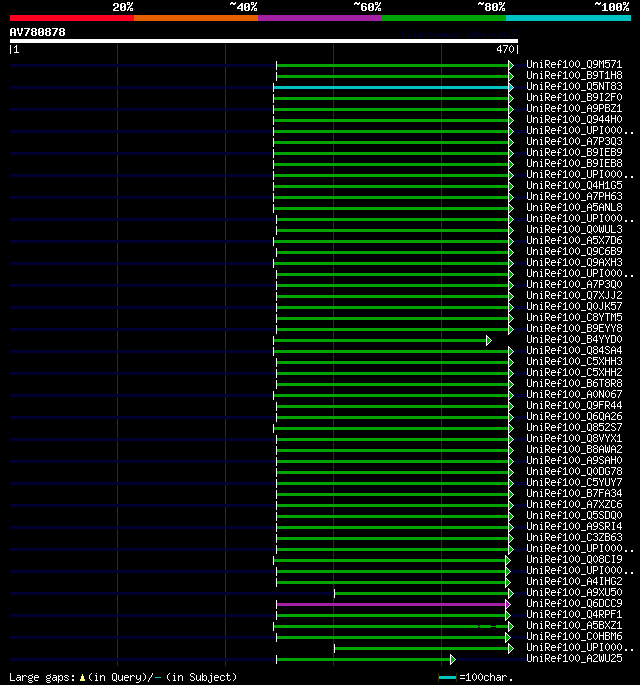The height and width of the screenshot is (685, 640).
Task: Select the AV780878 query name label
Action: (38, 32)
